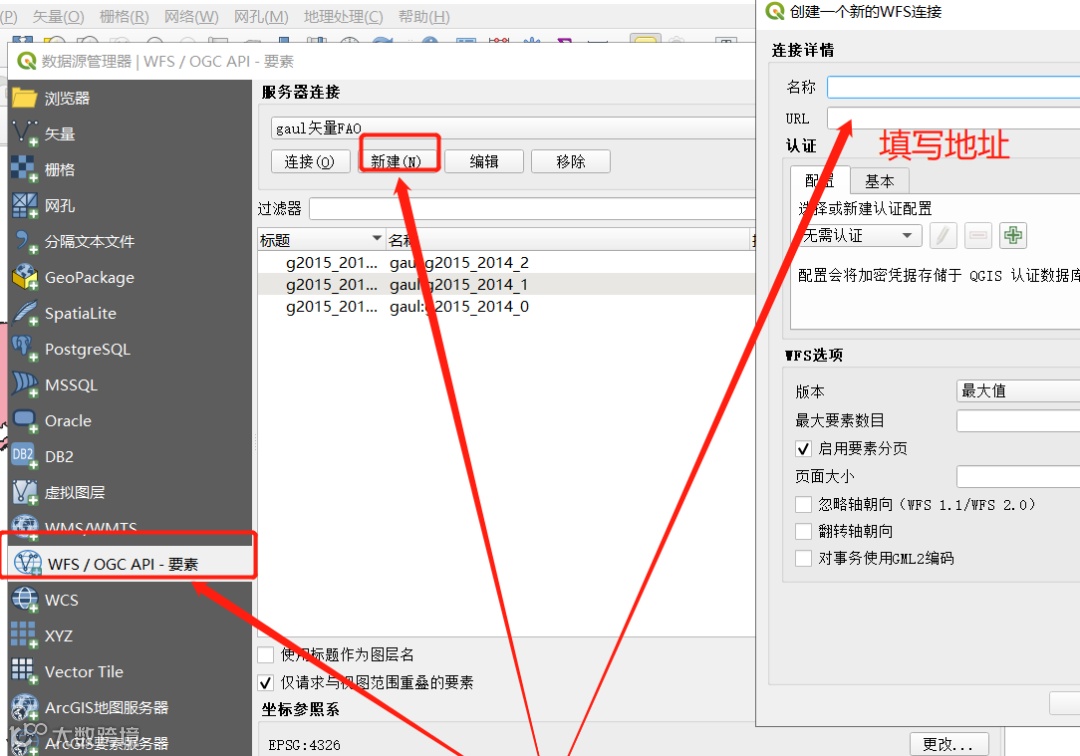The height and width of the screenshot is (756, 1080).
Task: Open the 无需认证 authentication dropdown
Action: click(860, 235)
